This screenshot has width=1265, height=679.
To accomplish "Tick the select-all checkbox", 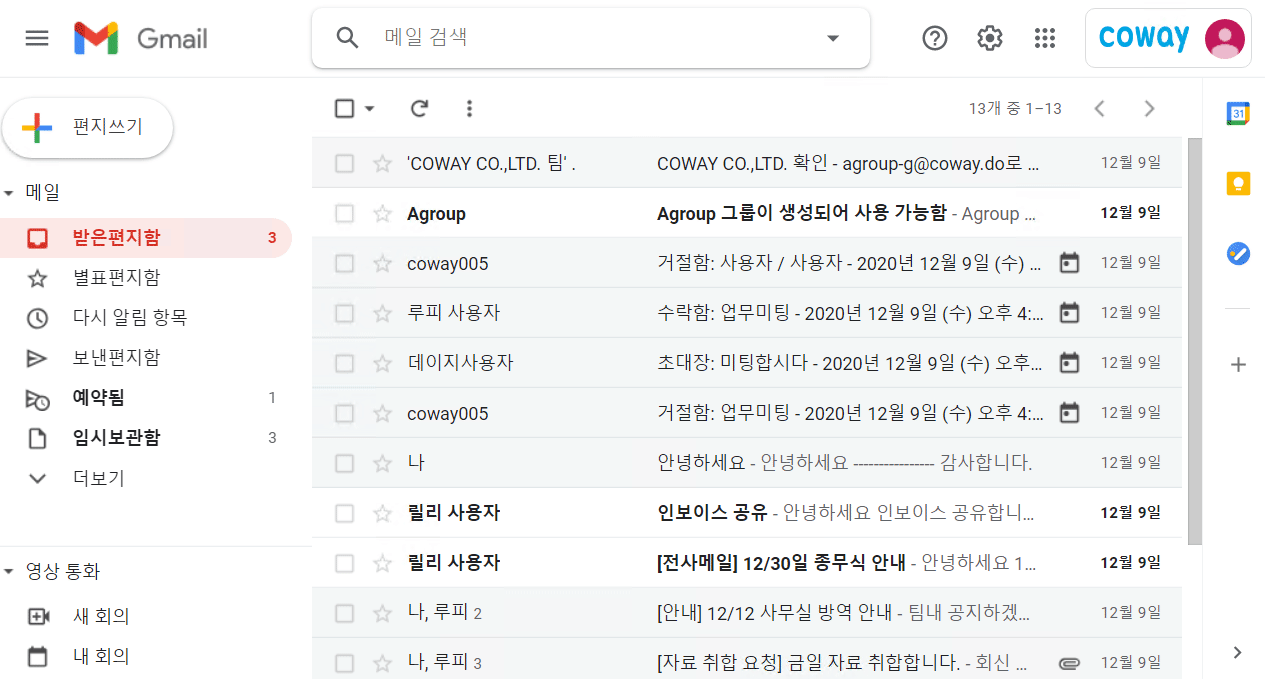I will (344, 108).
